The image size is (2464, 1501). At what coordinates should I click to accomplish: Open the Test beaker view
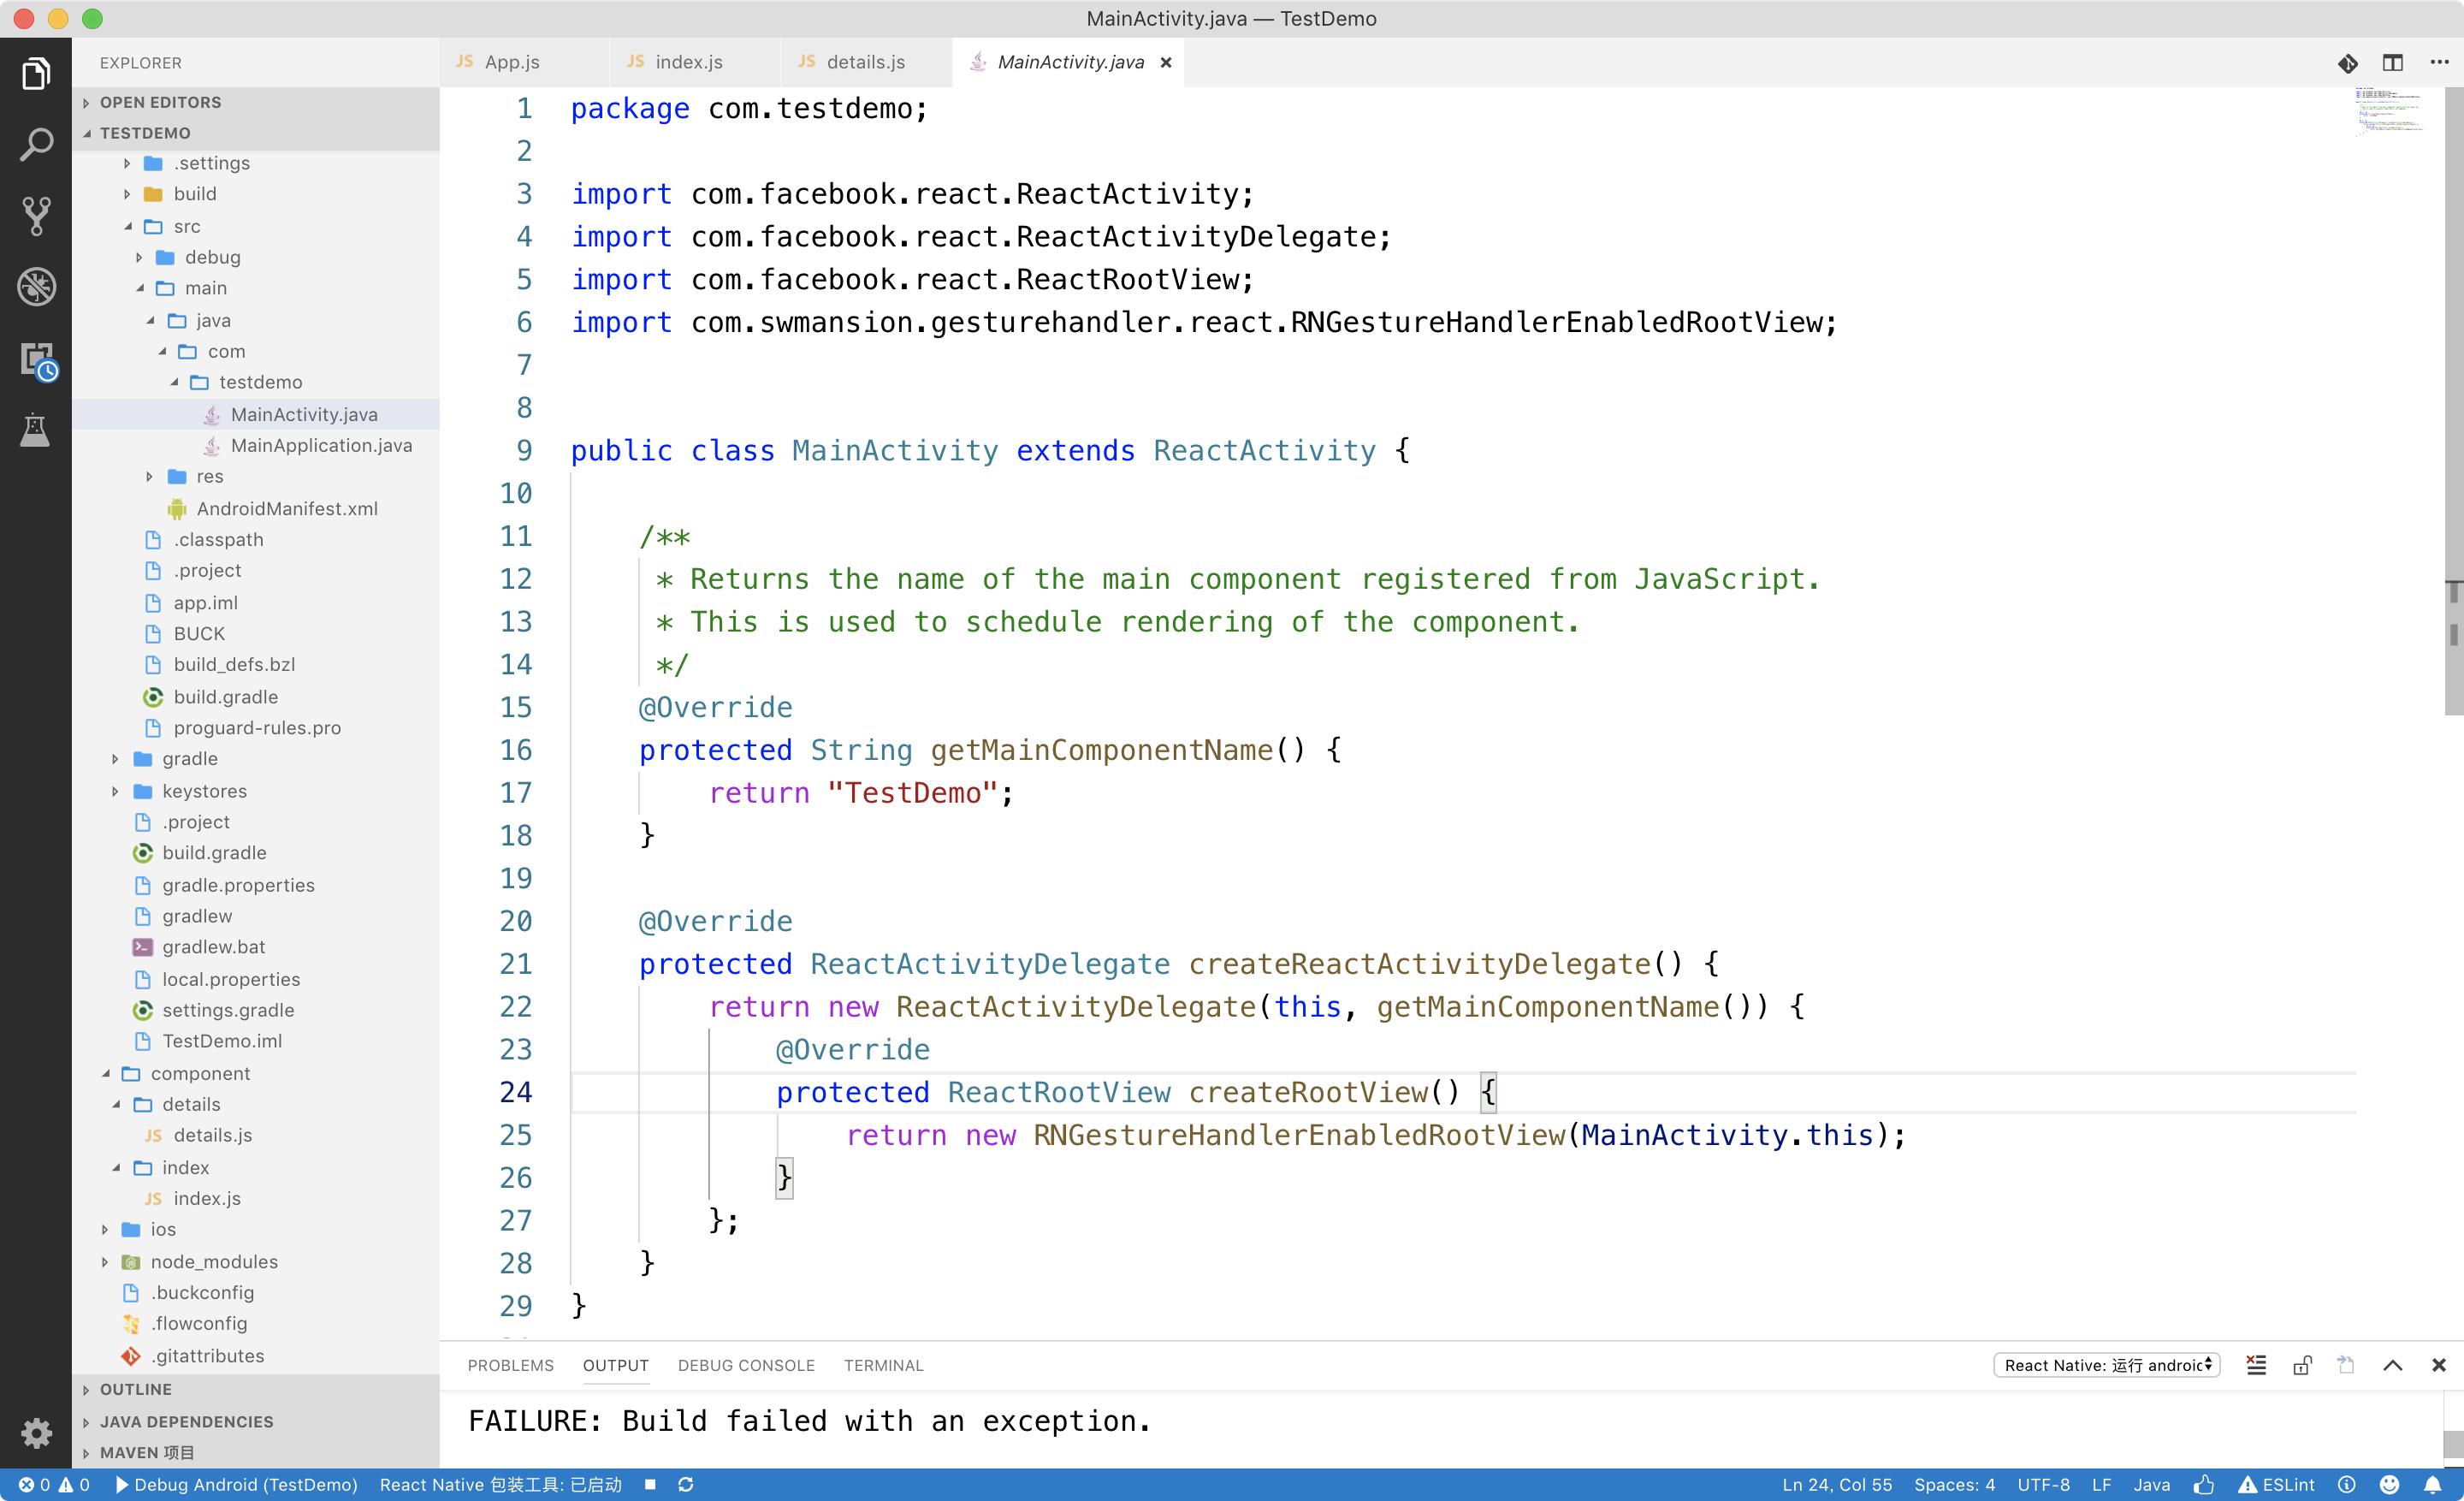(x=36, y=430)
